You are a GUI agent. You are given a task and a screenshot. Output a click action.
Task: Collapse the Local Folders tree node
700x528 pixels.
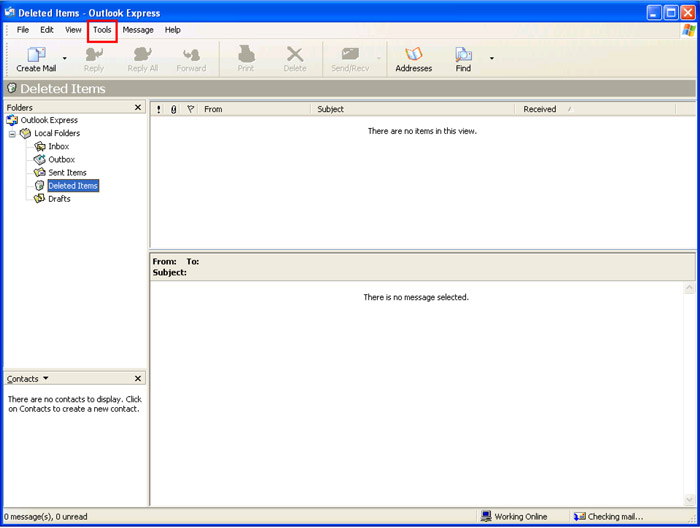(x=12, y=133)
